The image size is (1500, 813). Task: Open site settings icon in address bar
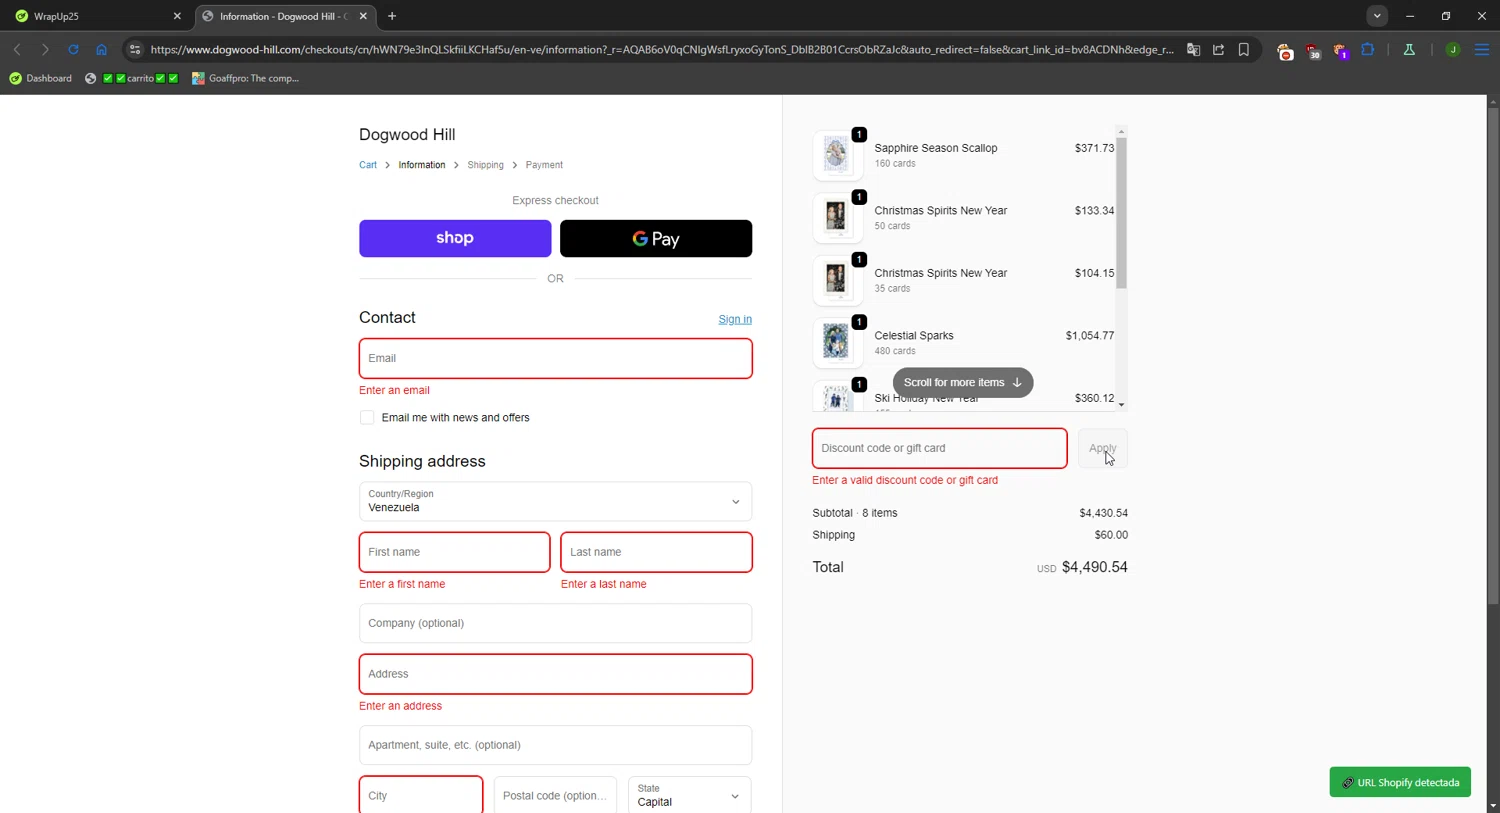135,49
